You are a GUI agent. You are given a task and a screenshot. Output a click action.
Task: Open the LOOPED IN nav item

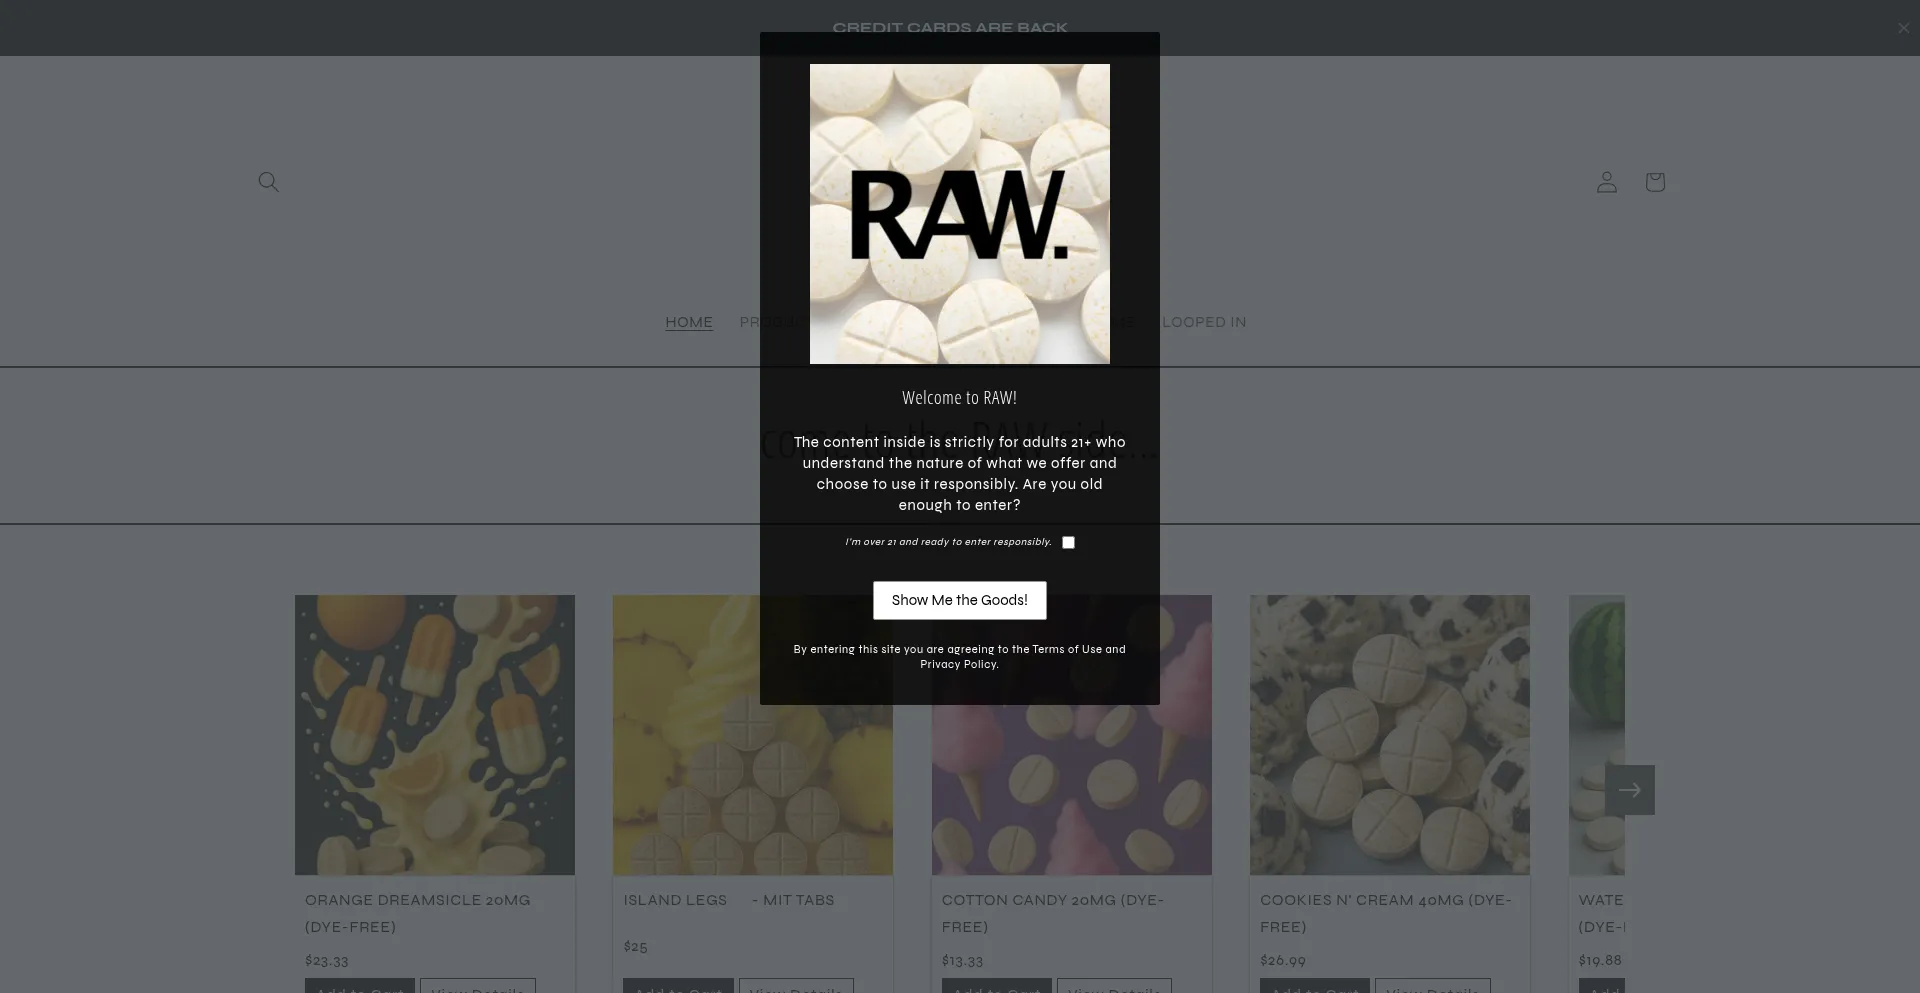tap(1204, 322)
